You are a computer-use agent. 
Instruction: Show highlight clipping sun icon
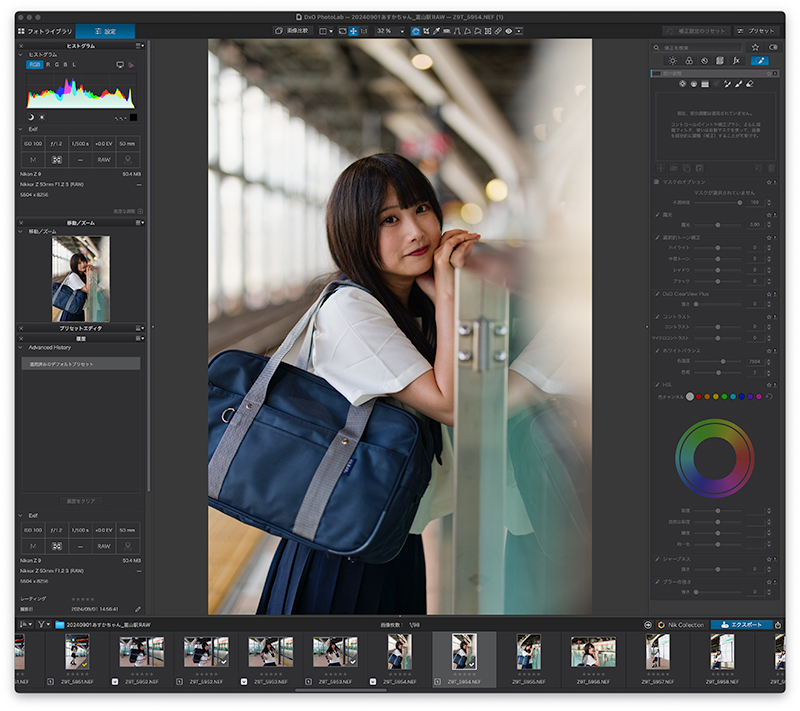coord(42,118)
